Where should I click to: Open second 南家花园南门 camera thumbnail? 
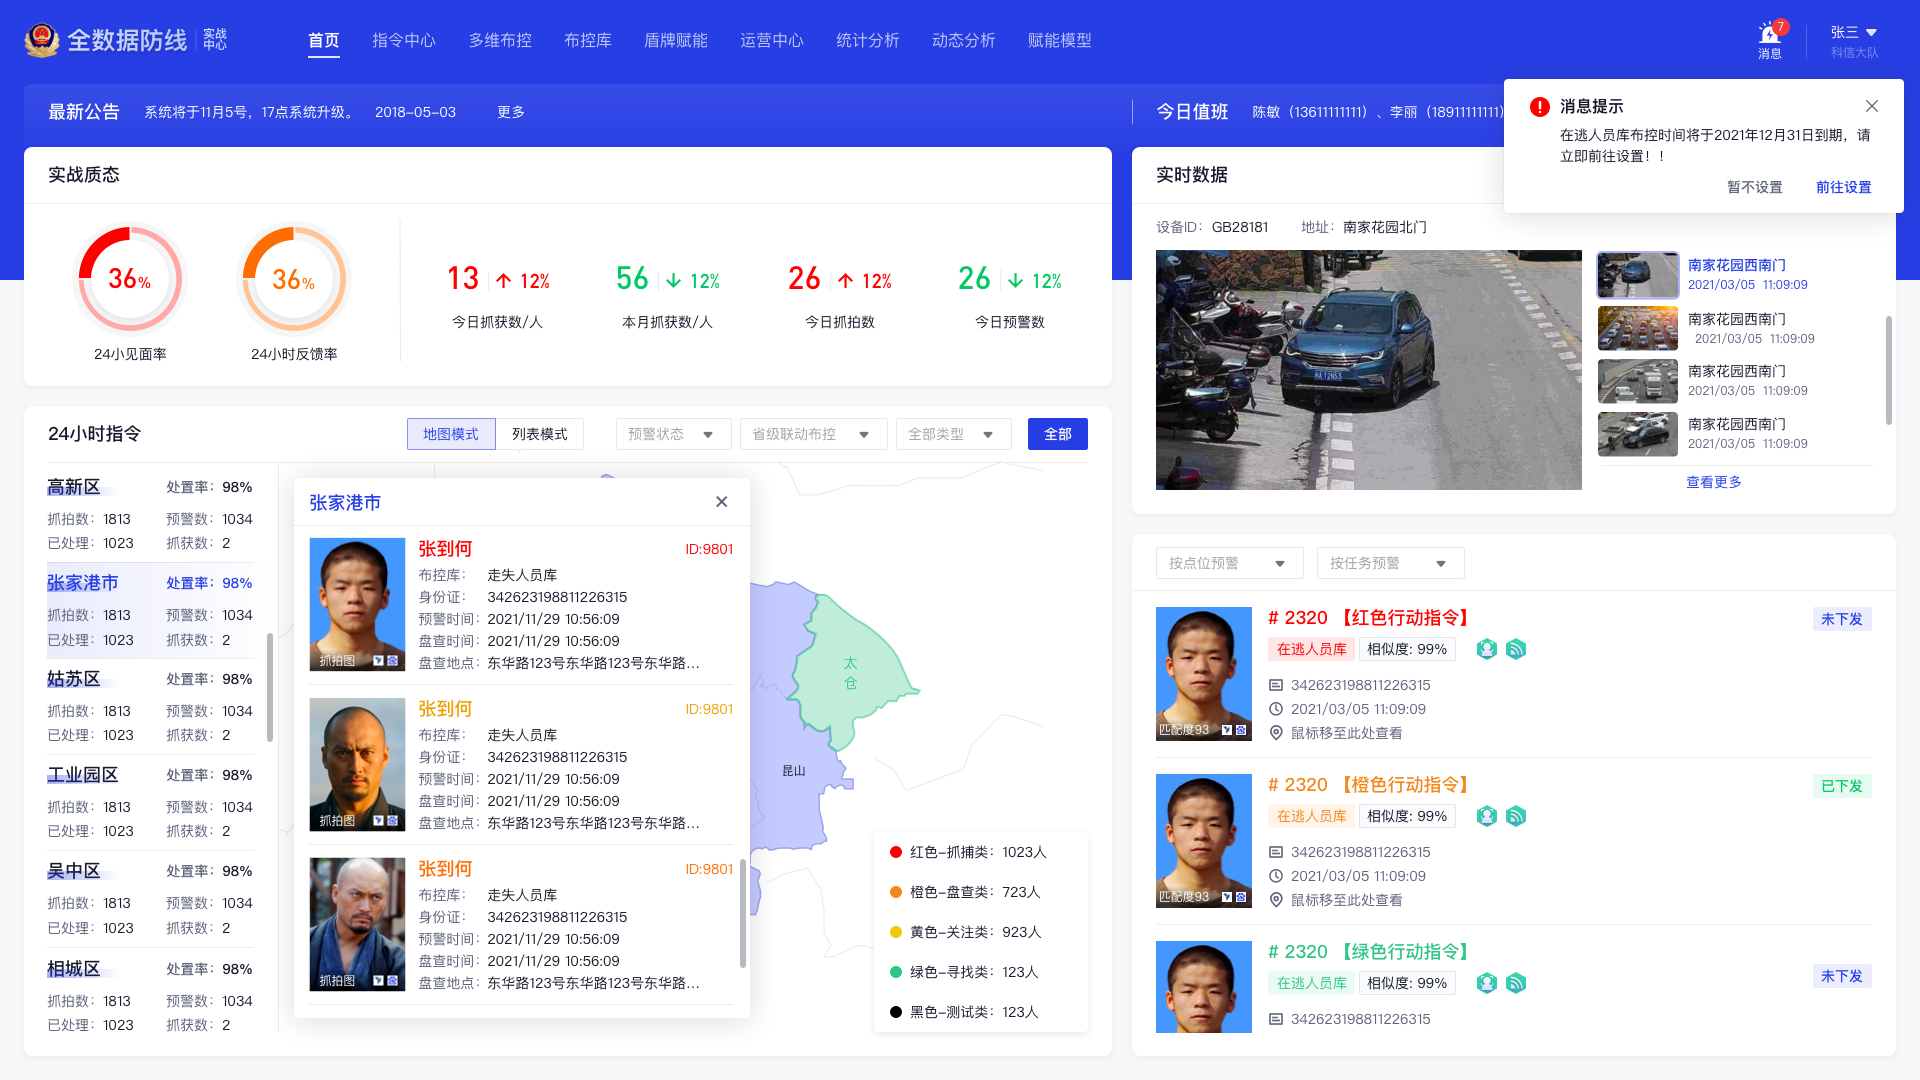click(1638, 328)
